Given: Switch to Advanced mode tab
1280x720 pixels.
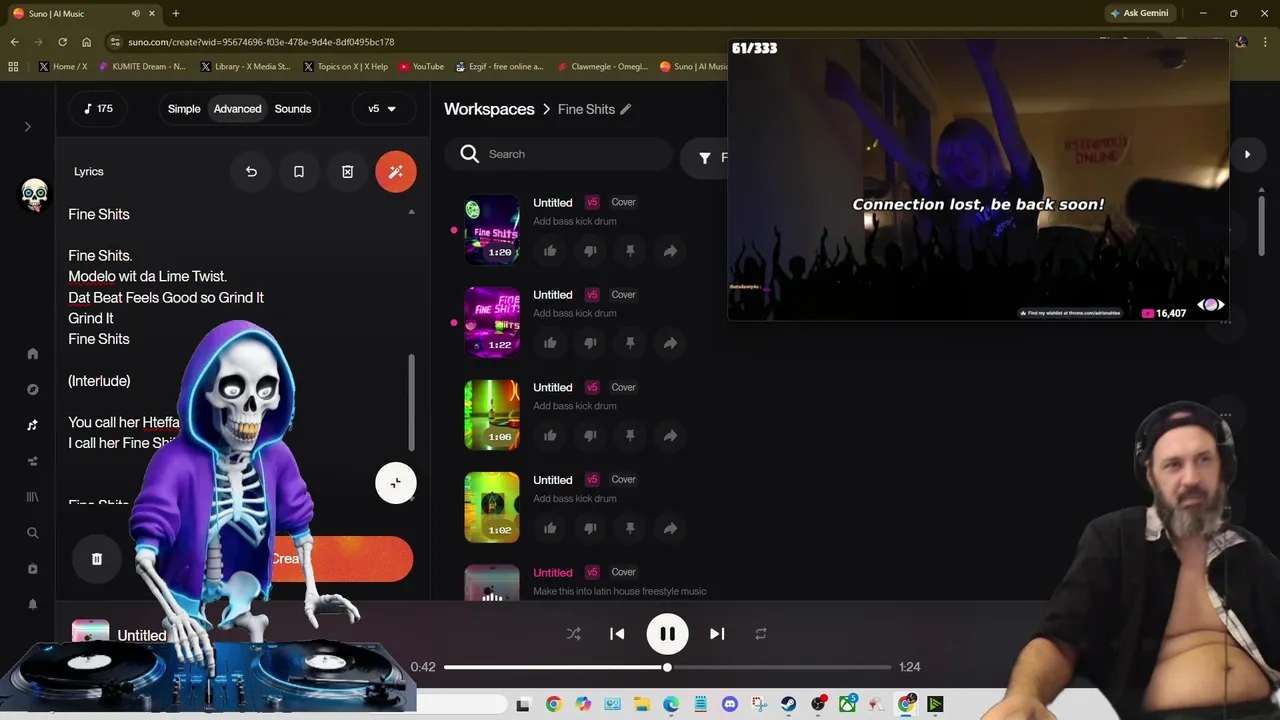Looking at the screenshot, I should 237,109.
